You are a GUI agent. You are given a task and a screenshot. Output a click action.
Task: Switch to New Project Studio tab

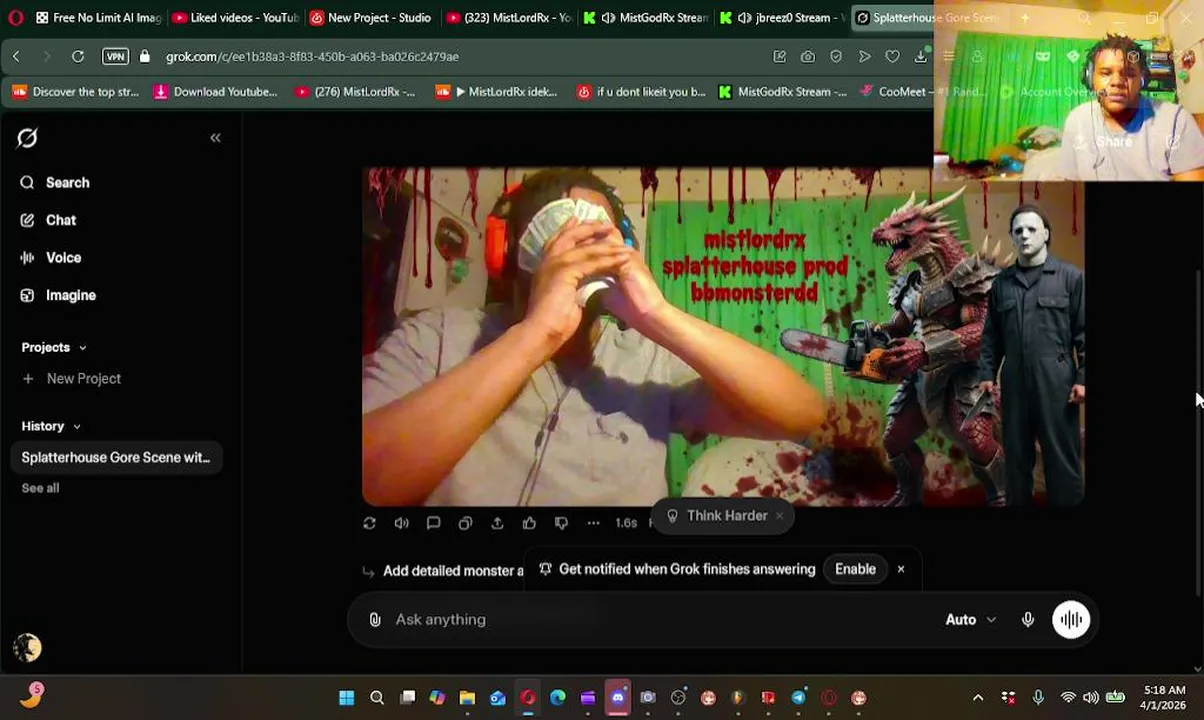point(371,18)
